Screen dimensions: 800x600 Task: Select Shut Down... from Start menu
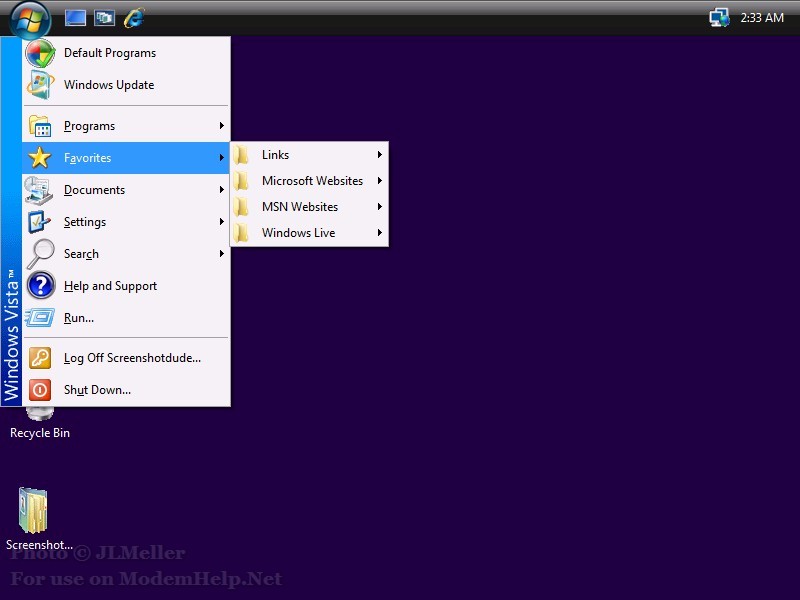pyautogui.click(x=126, y=390)
